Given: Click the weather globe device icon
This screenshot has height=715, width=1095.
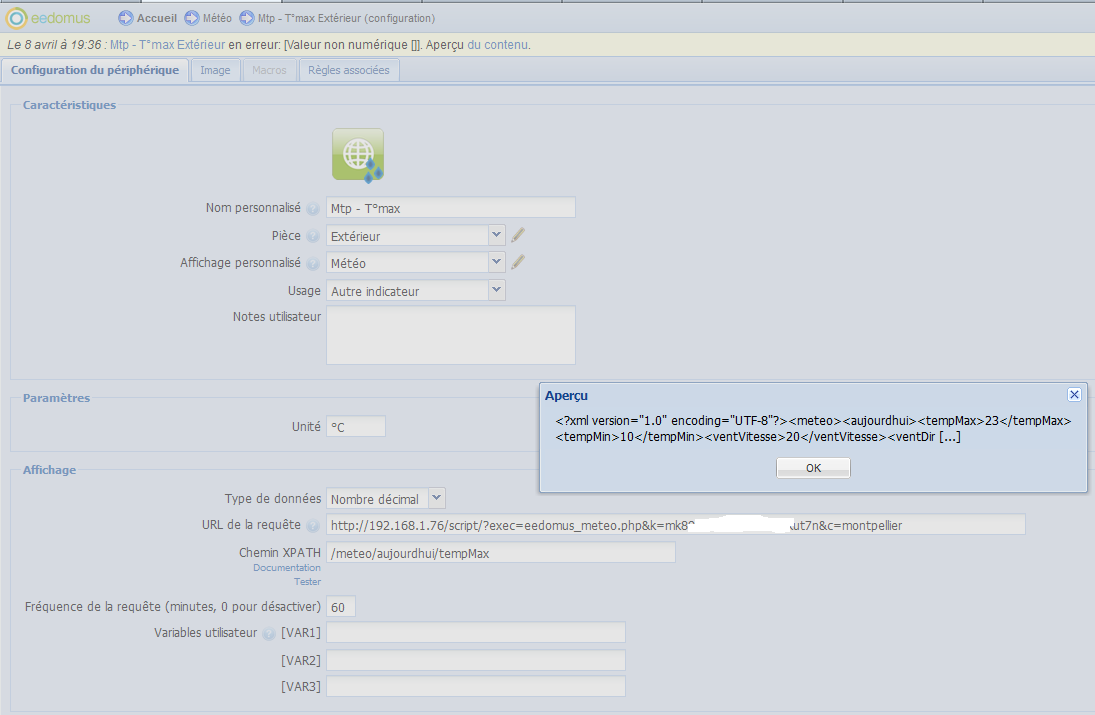Looking at the screenshot, I should [x=358, y=155].
